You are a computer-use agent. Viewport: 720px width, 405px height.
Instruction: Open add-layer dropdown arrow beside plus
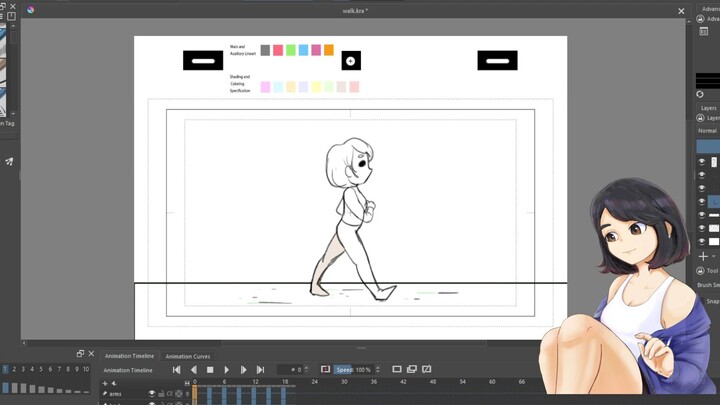tap(714, 256)
